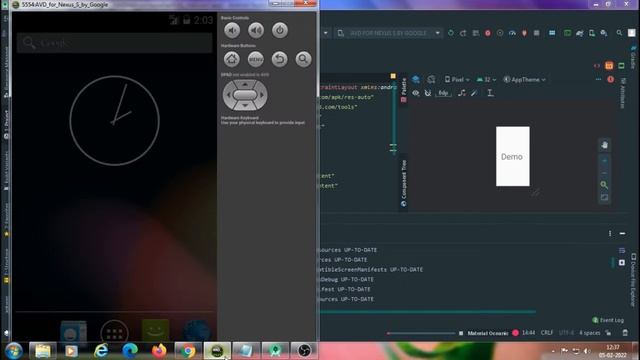The width and height of the screenshot is (640, 360).
Task: Switch to Code view mode icon
Action: coord(597,66)
